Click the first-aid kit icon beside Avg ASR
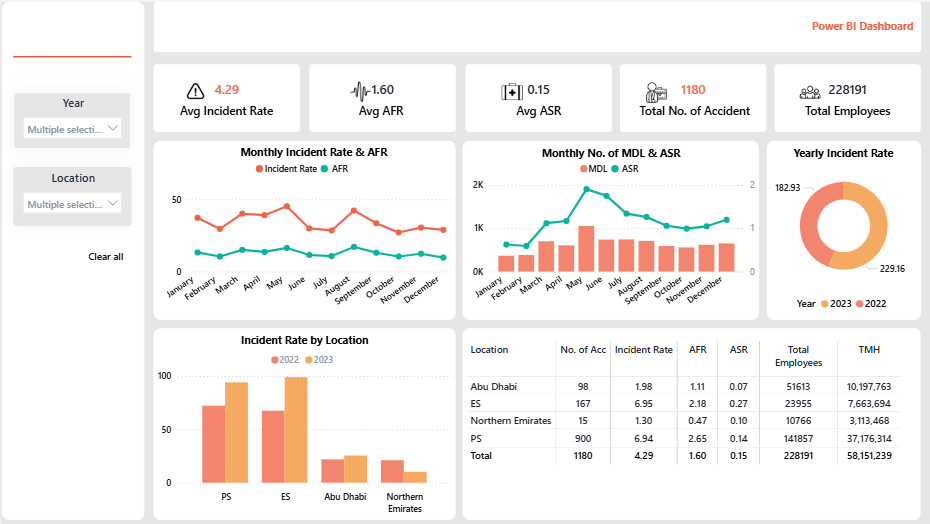 [512, 91]
